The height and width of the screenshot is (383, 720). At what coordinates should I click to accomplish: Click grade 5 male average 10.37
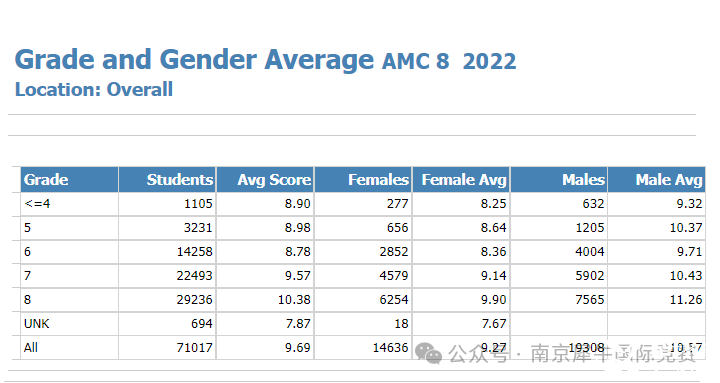(686, 228)
